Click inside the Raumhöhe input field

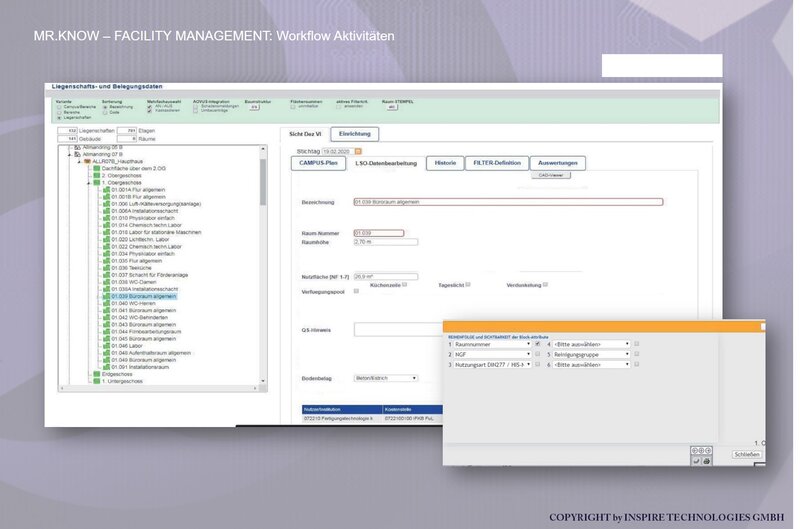(x=386, y=242)
